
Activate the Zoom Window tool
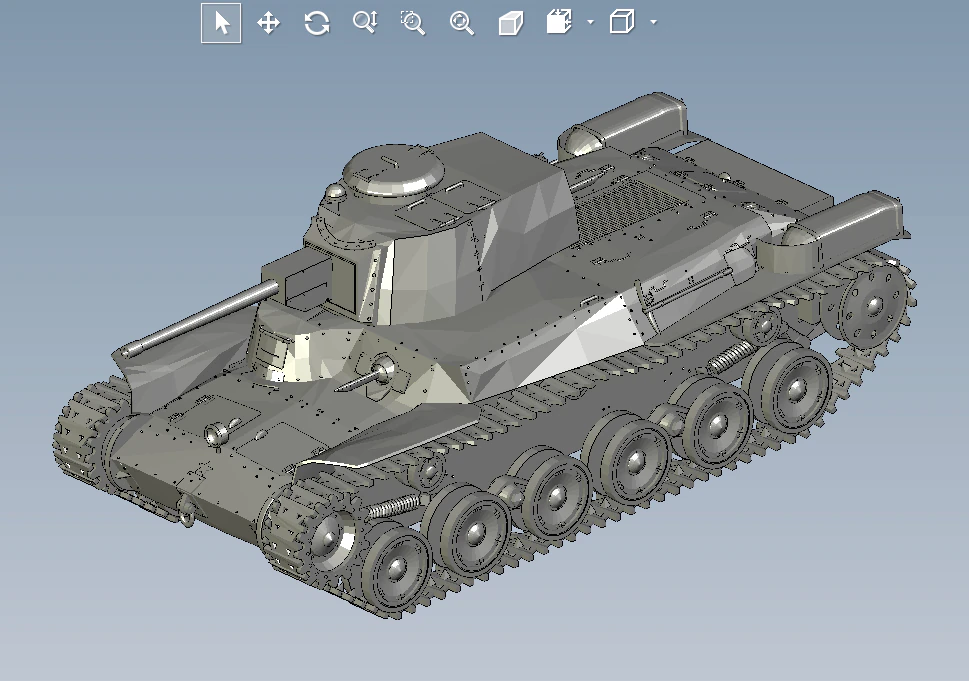pos(412,23)
